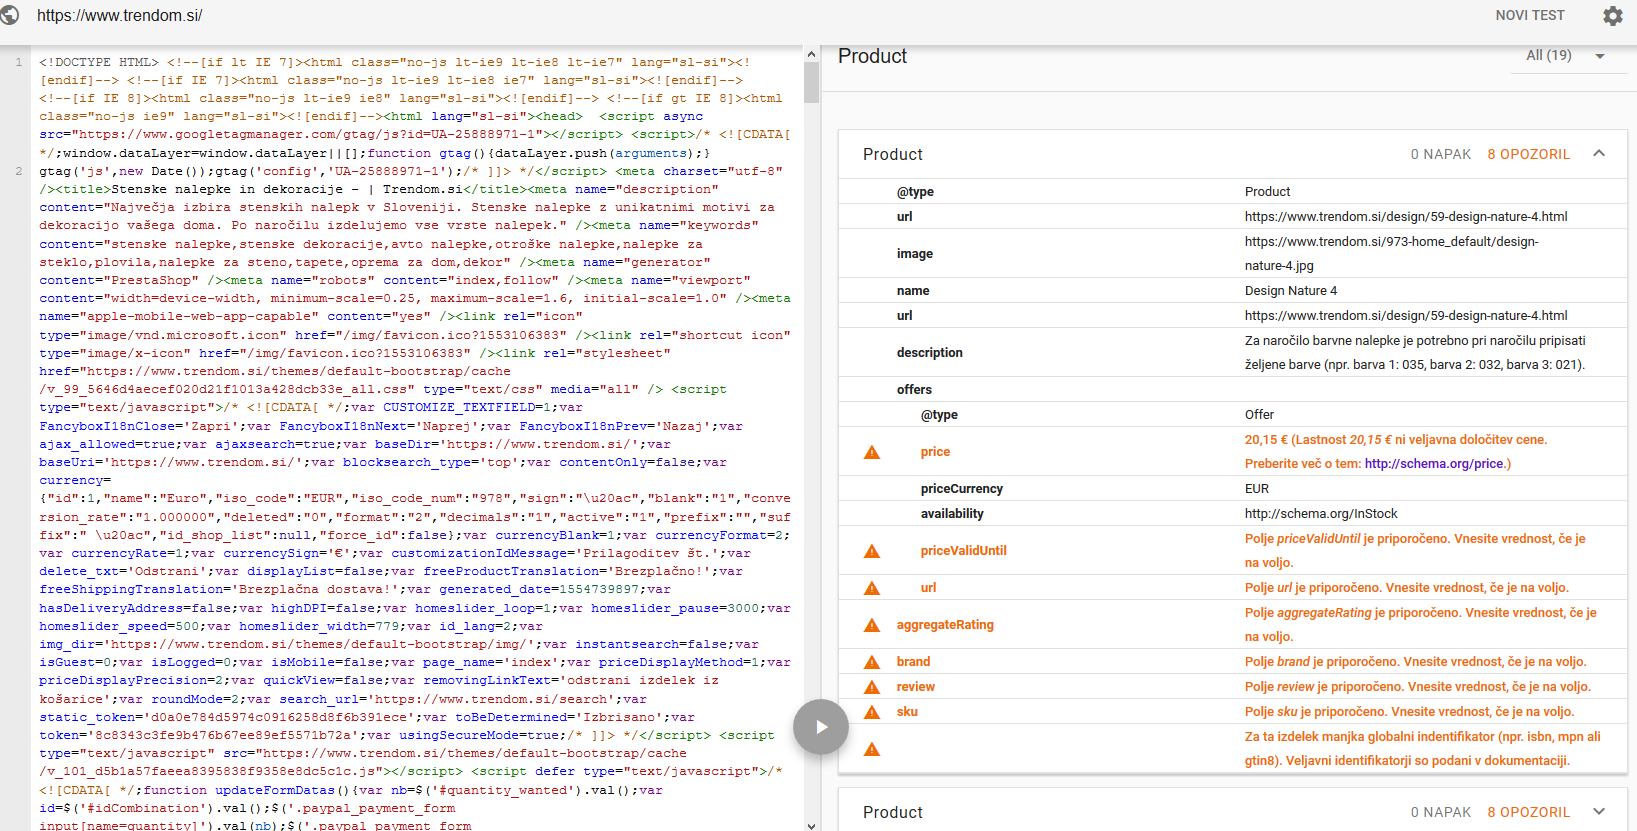
Task: Select the description property label
Action: click(930, 353)
